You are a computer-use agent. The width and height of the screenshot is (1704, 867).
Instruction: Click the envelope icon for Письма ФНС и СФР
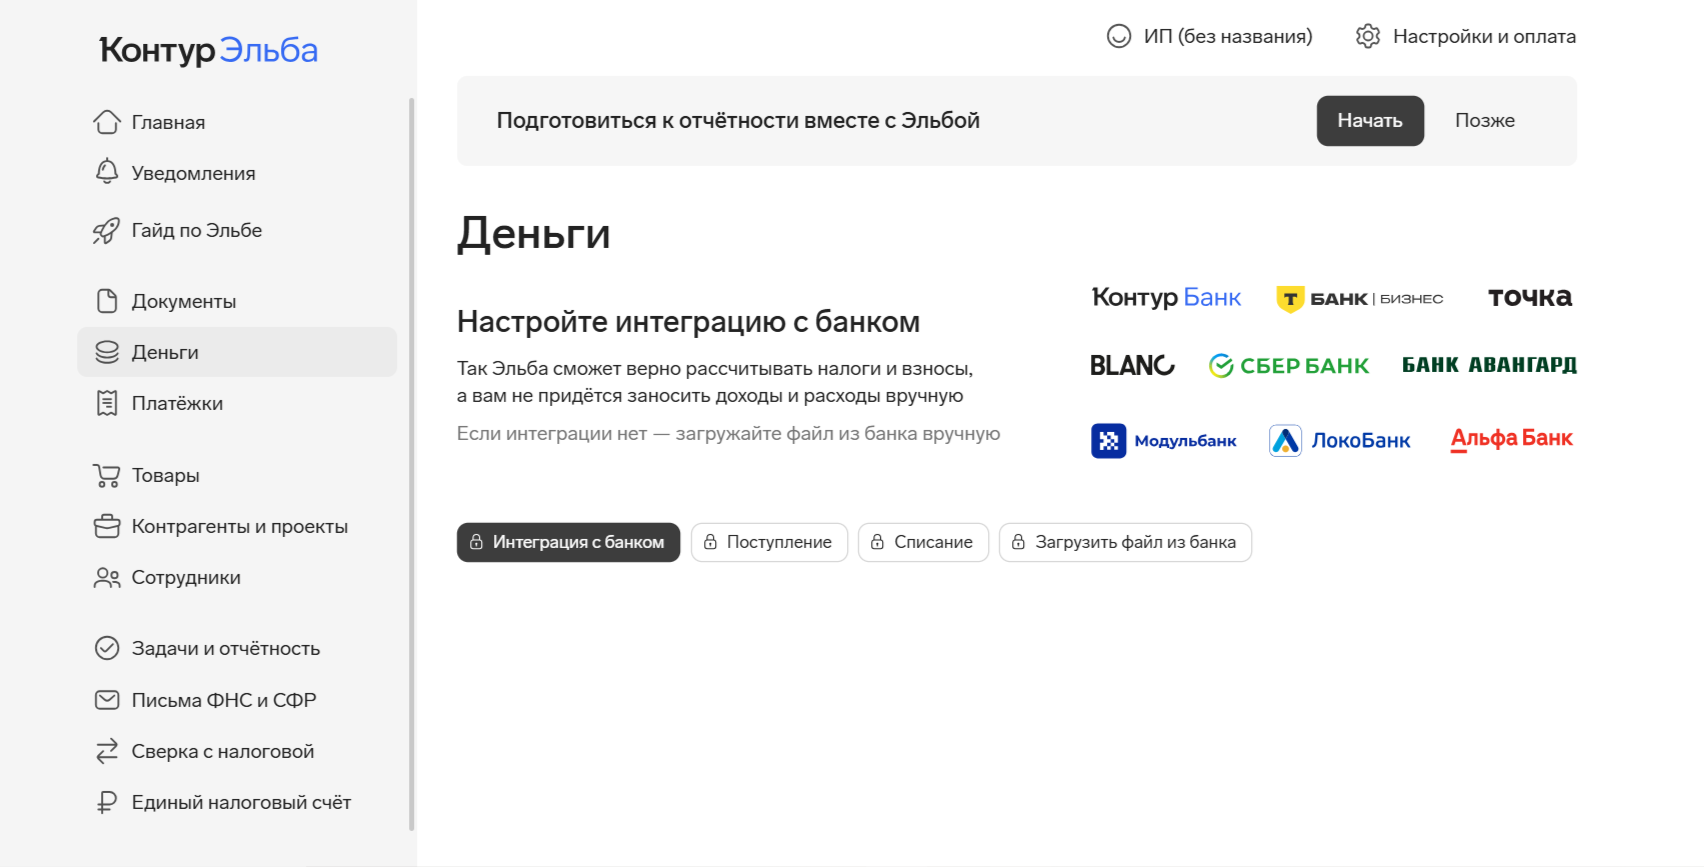point(107,700)
